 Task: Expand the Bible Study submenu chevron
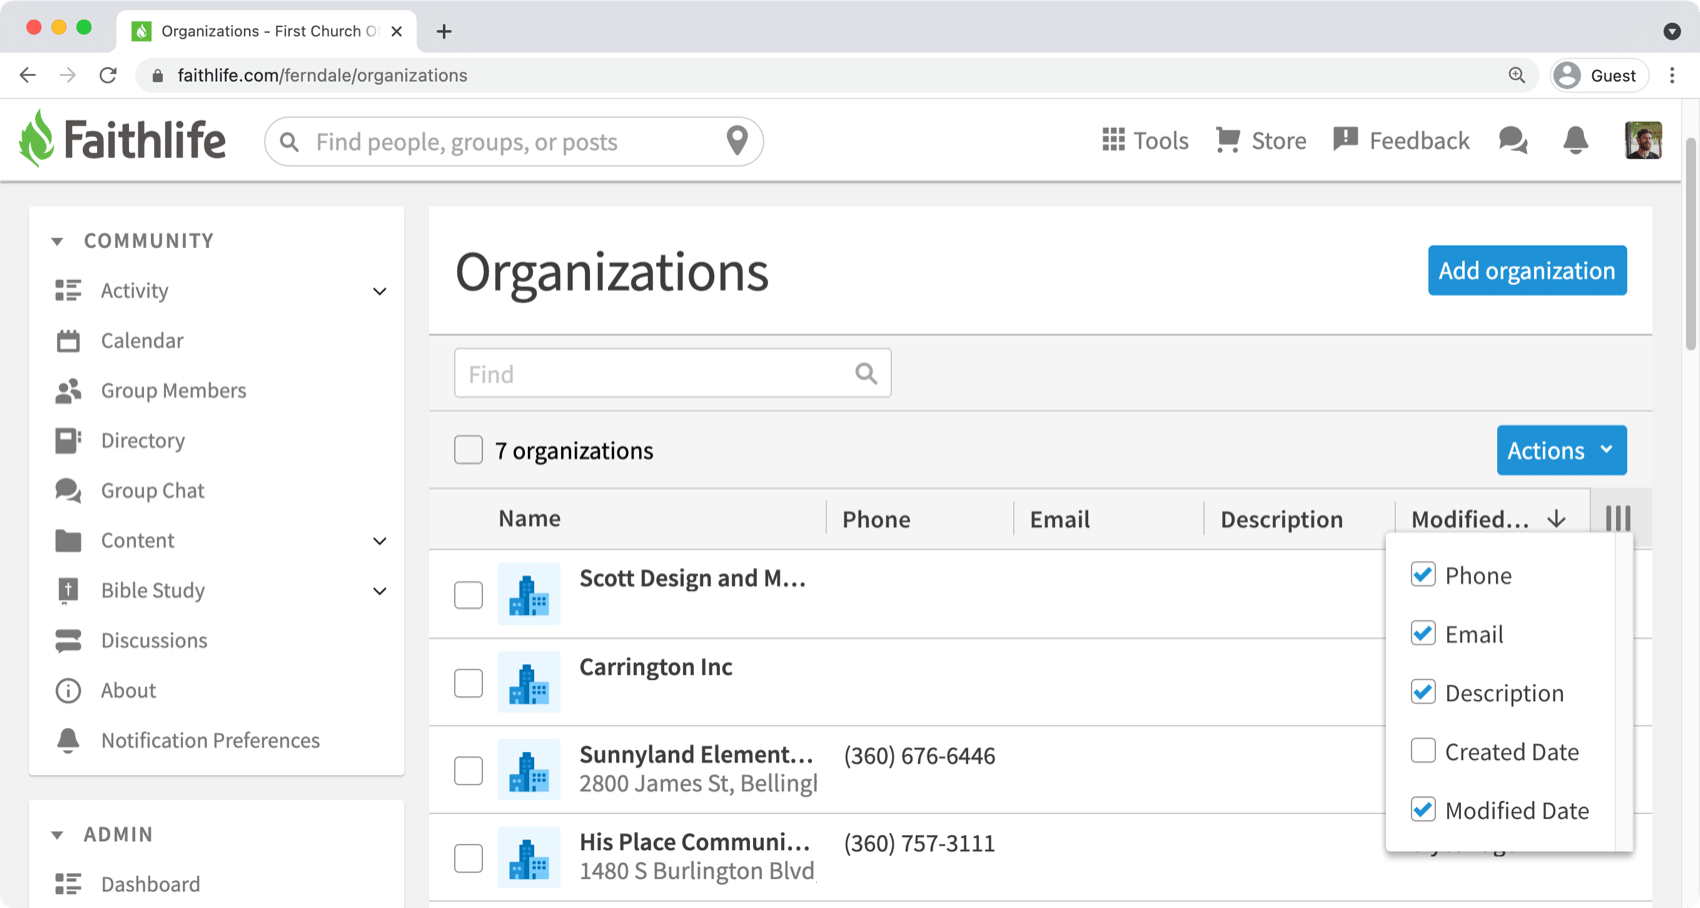pos(380,591)
